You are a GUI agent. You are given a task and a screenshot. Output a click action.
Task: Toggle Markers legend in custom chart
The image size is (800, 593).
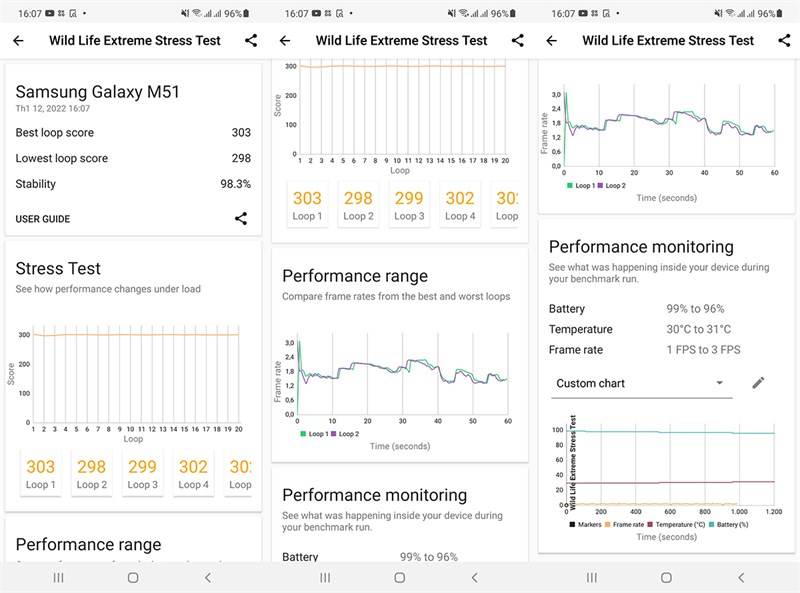[585, 524]
